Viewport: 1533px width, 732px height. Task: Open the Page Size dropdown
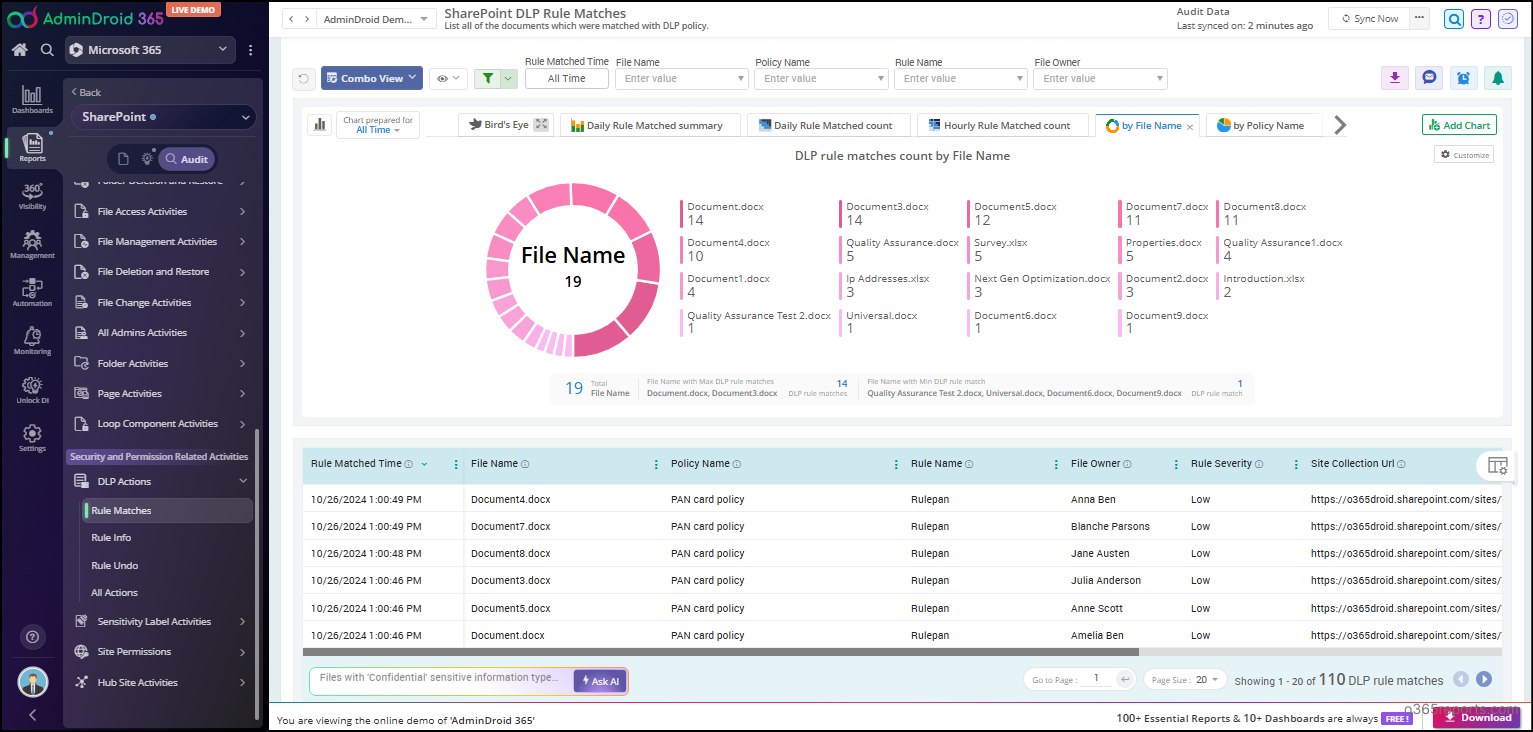(x=1185, y=680)
